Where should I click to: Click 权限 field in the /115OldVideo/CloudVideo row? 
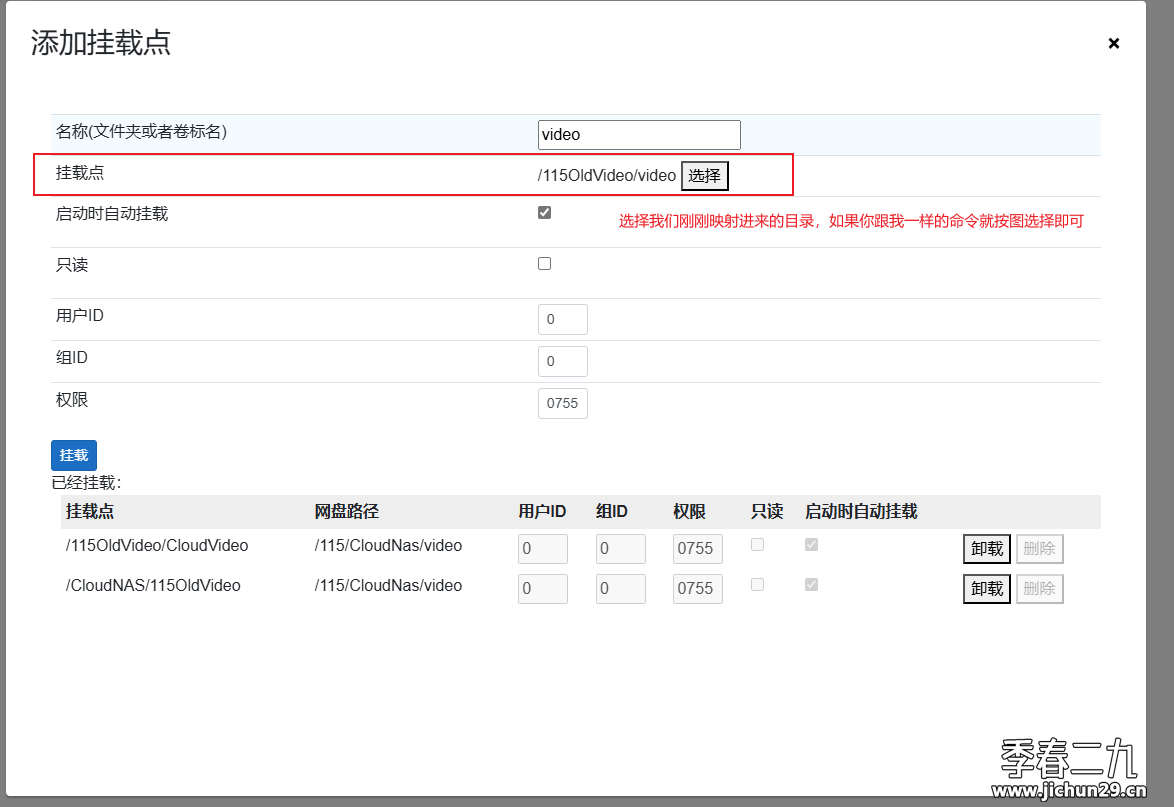point(697,549)
